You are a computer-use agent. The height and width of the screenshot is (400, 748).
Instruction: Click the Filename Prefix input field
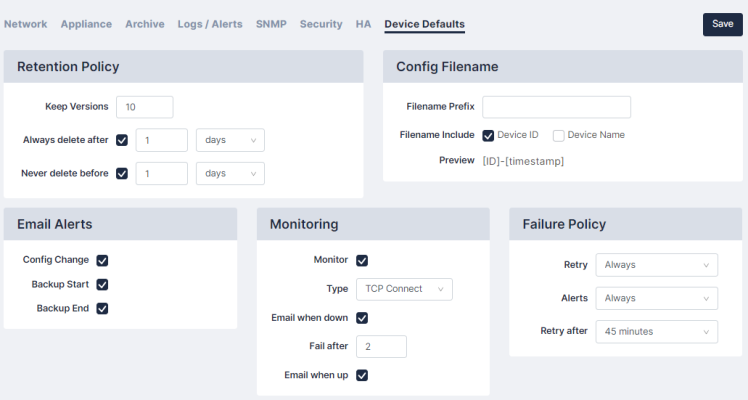(557, 107)
